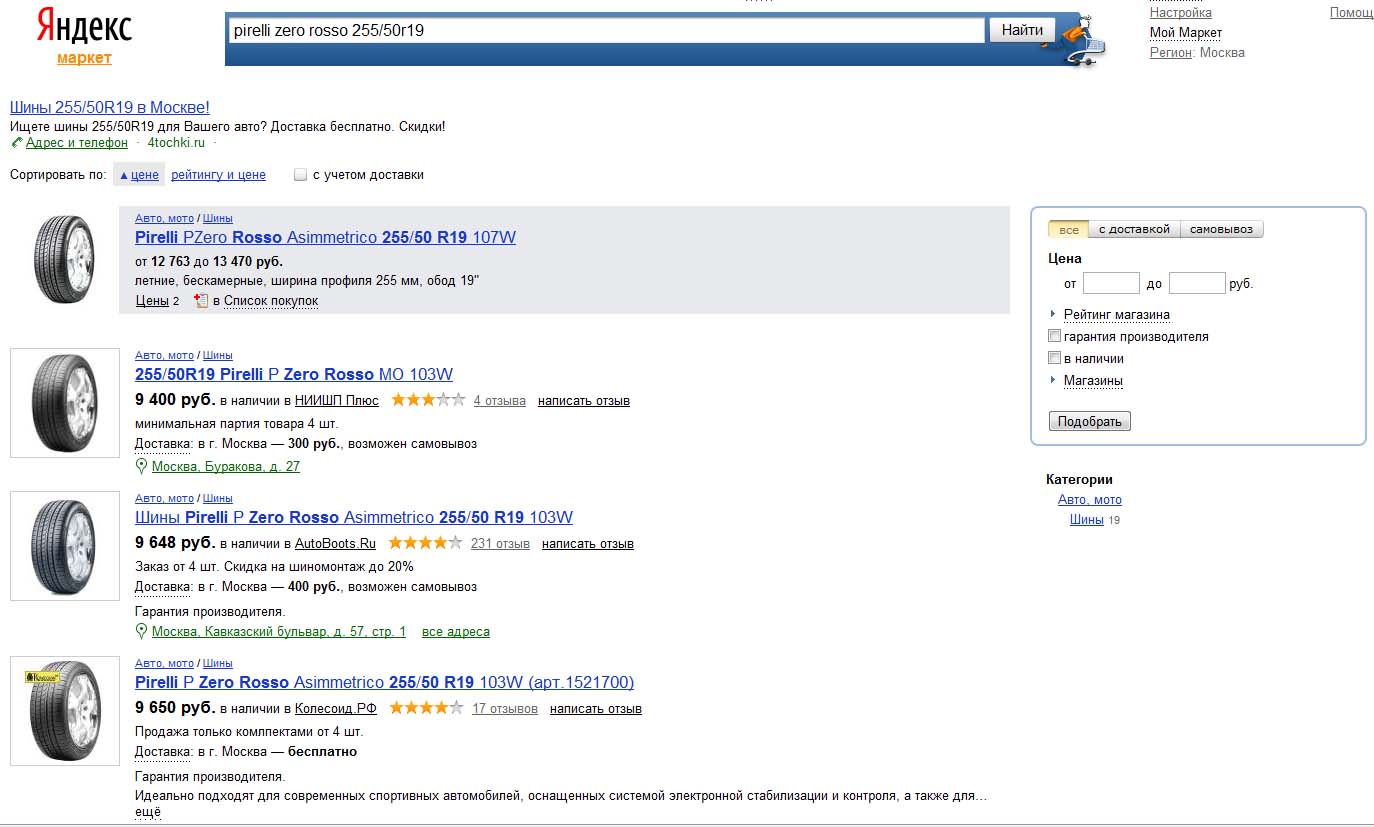Image resolution: width=1374 pixels, height=827 pixels.
Task: Switch to the все delivery tab
Action: [x=1069, y=229]
